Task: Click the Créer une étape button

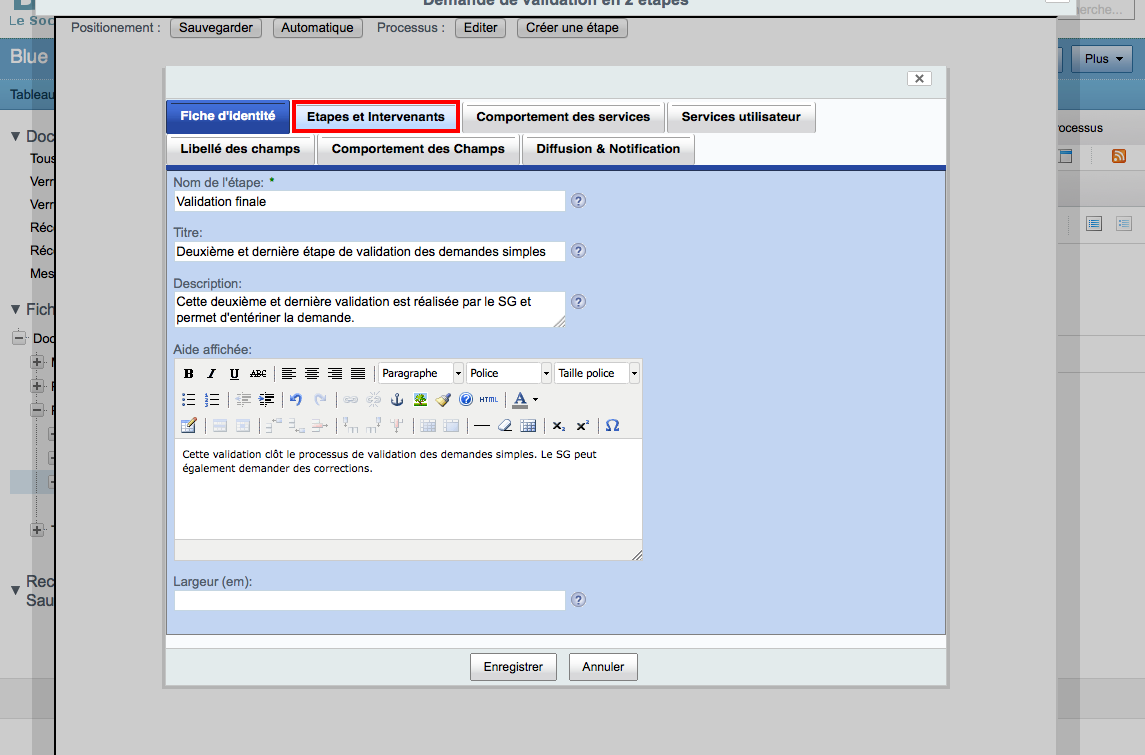Action: click(572, 28)
